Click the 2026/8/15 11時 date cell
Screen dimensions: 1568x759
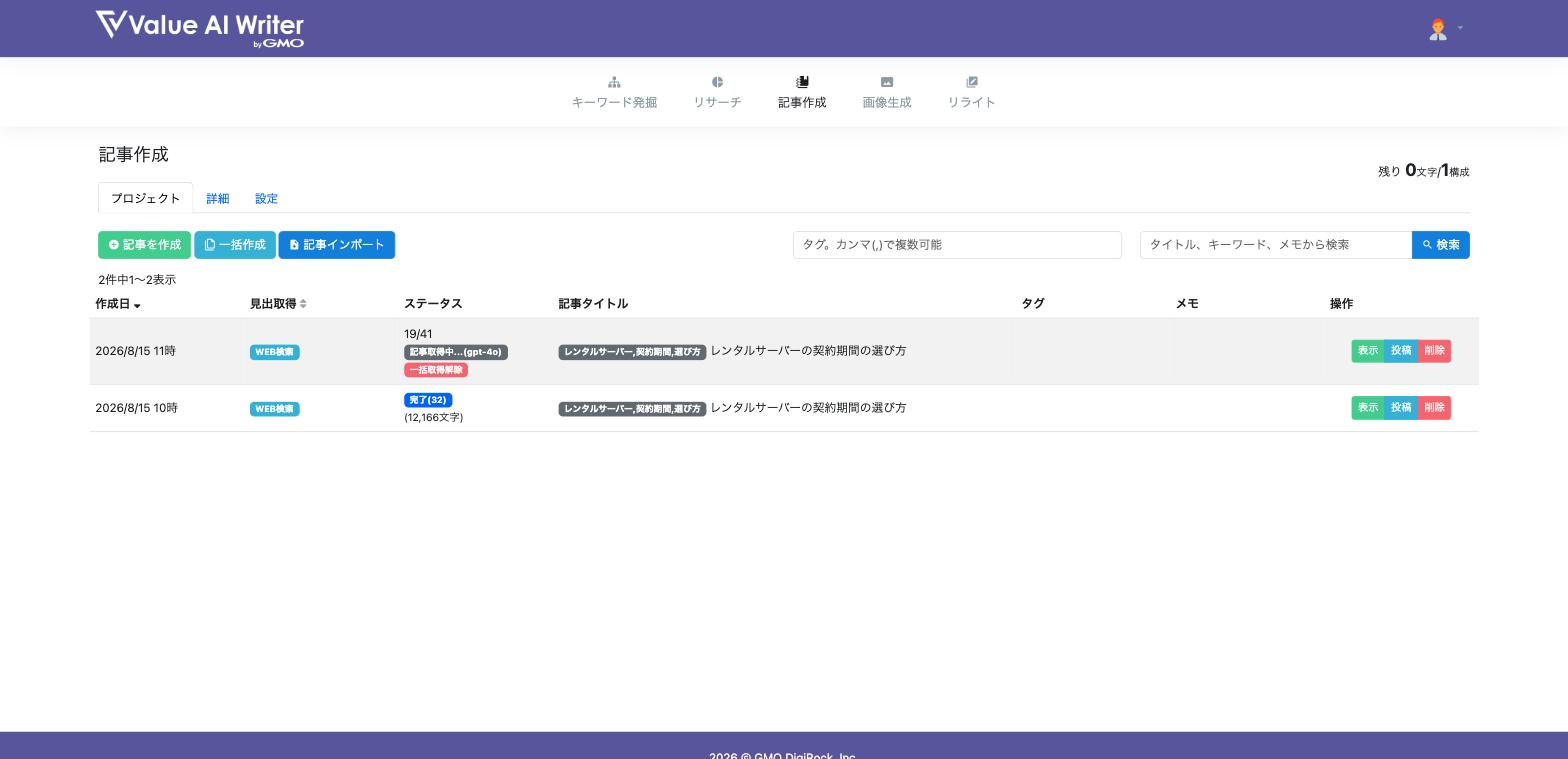pos(136,351)
